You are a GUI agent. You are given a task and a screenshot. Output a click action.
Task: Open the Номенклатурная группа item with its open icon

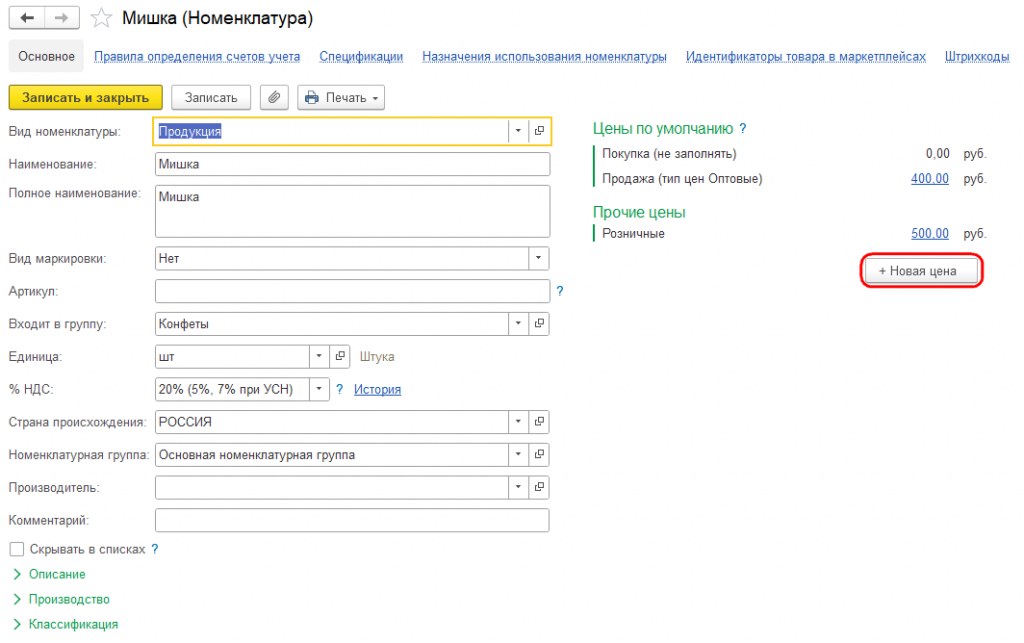pyautogui.click(x=539, y=454)
